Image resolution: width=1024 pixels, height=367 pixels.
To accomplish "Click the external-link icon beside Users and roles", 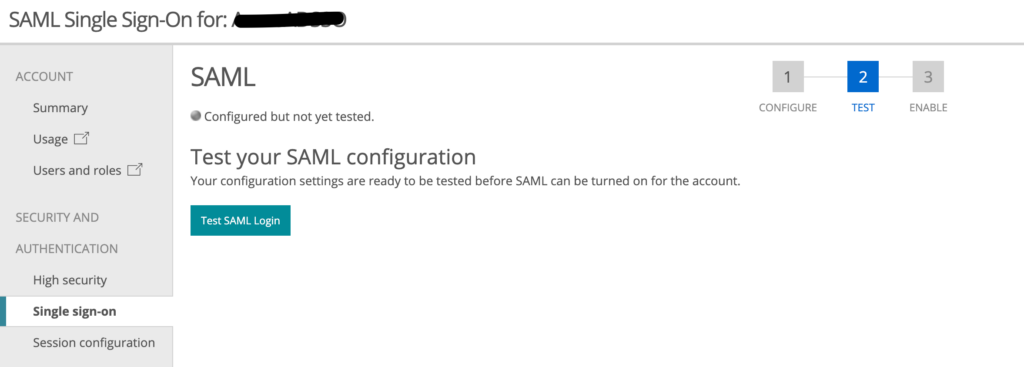I will [x=135, y=170].
